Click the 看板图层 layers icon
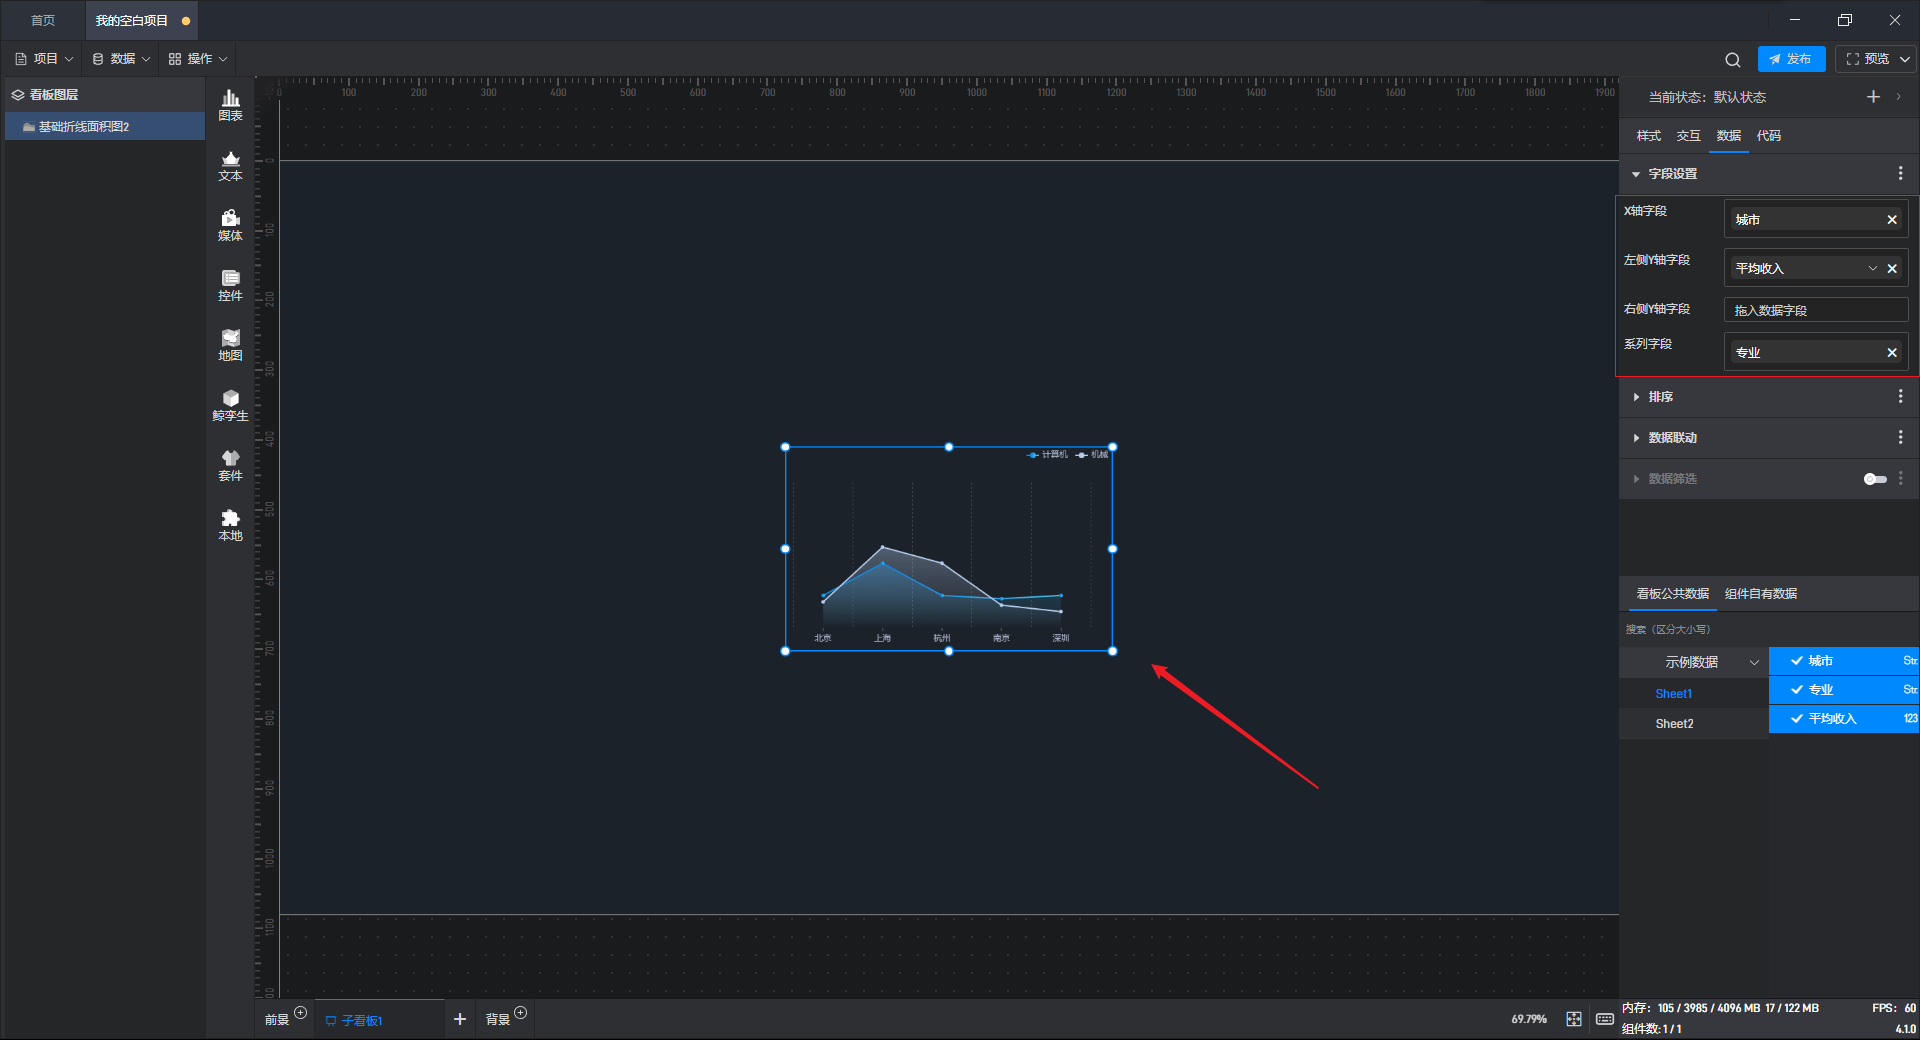Viewport: 1920px width, 1040px height. pyautogui.click(x=18, y=95)
